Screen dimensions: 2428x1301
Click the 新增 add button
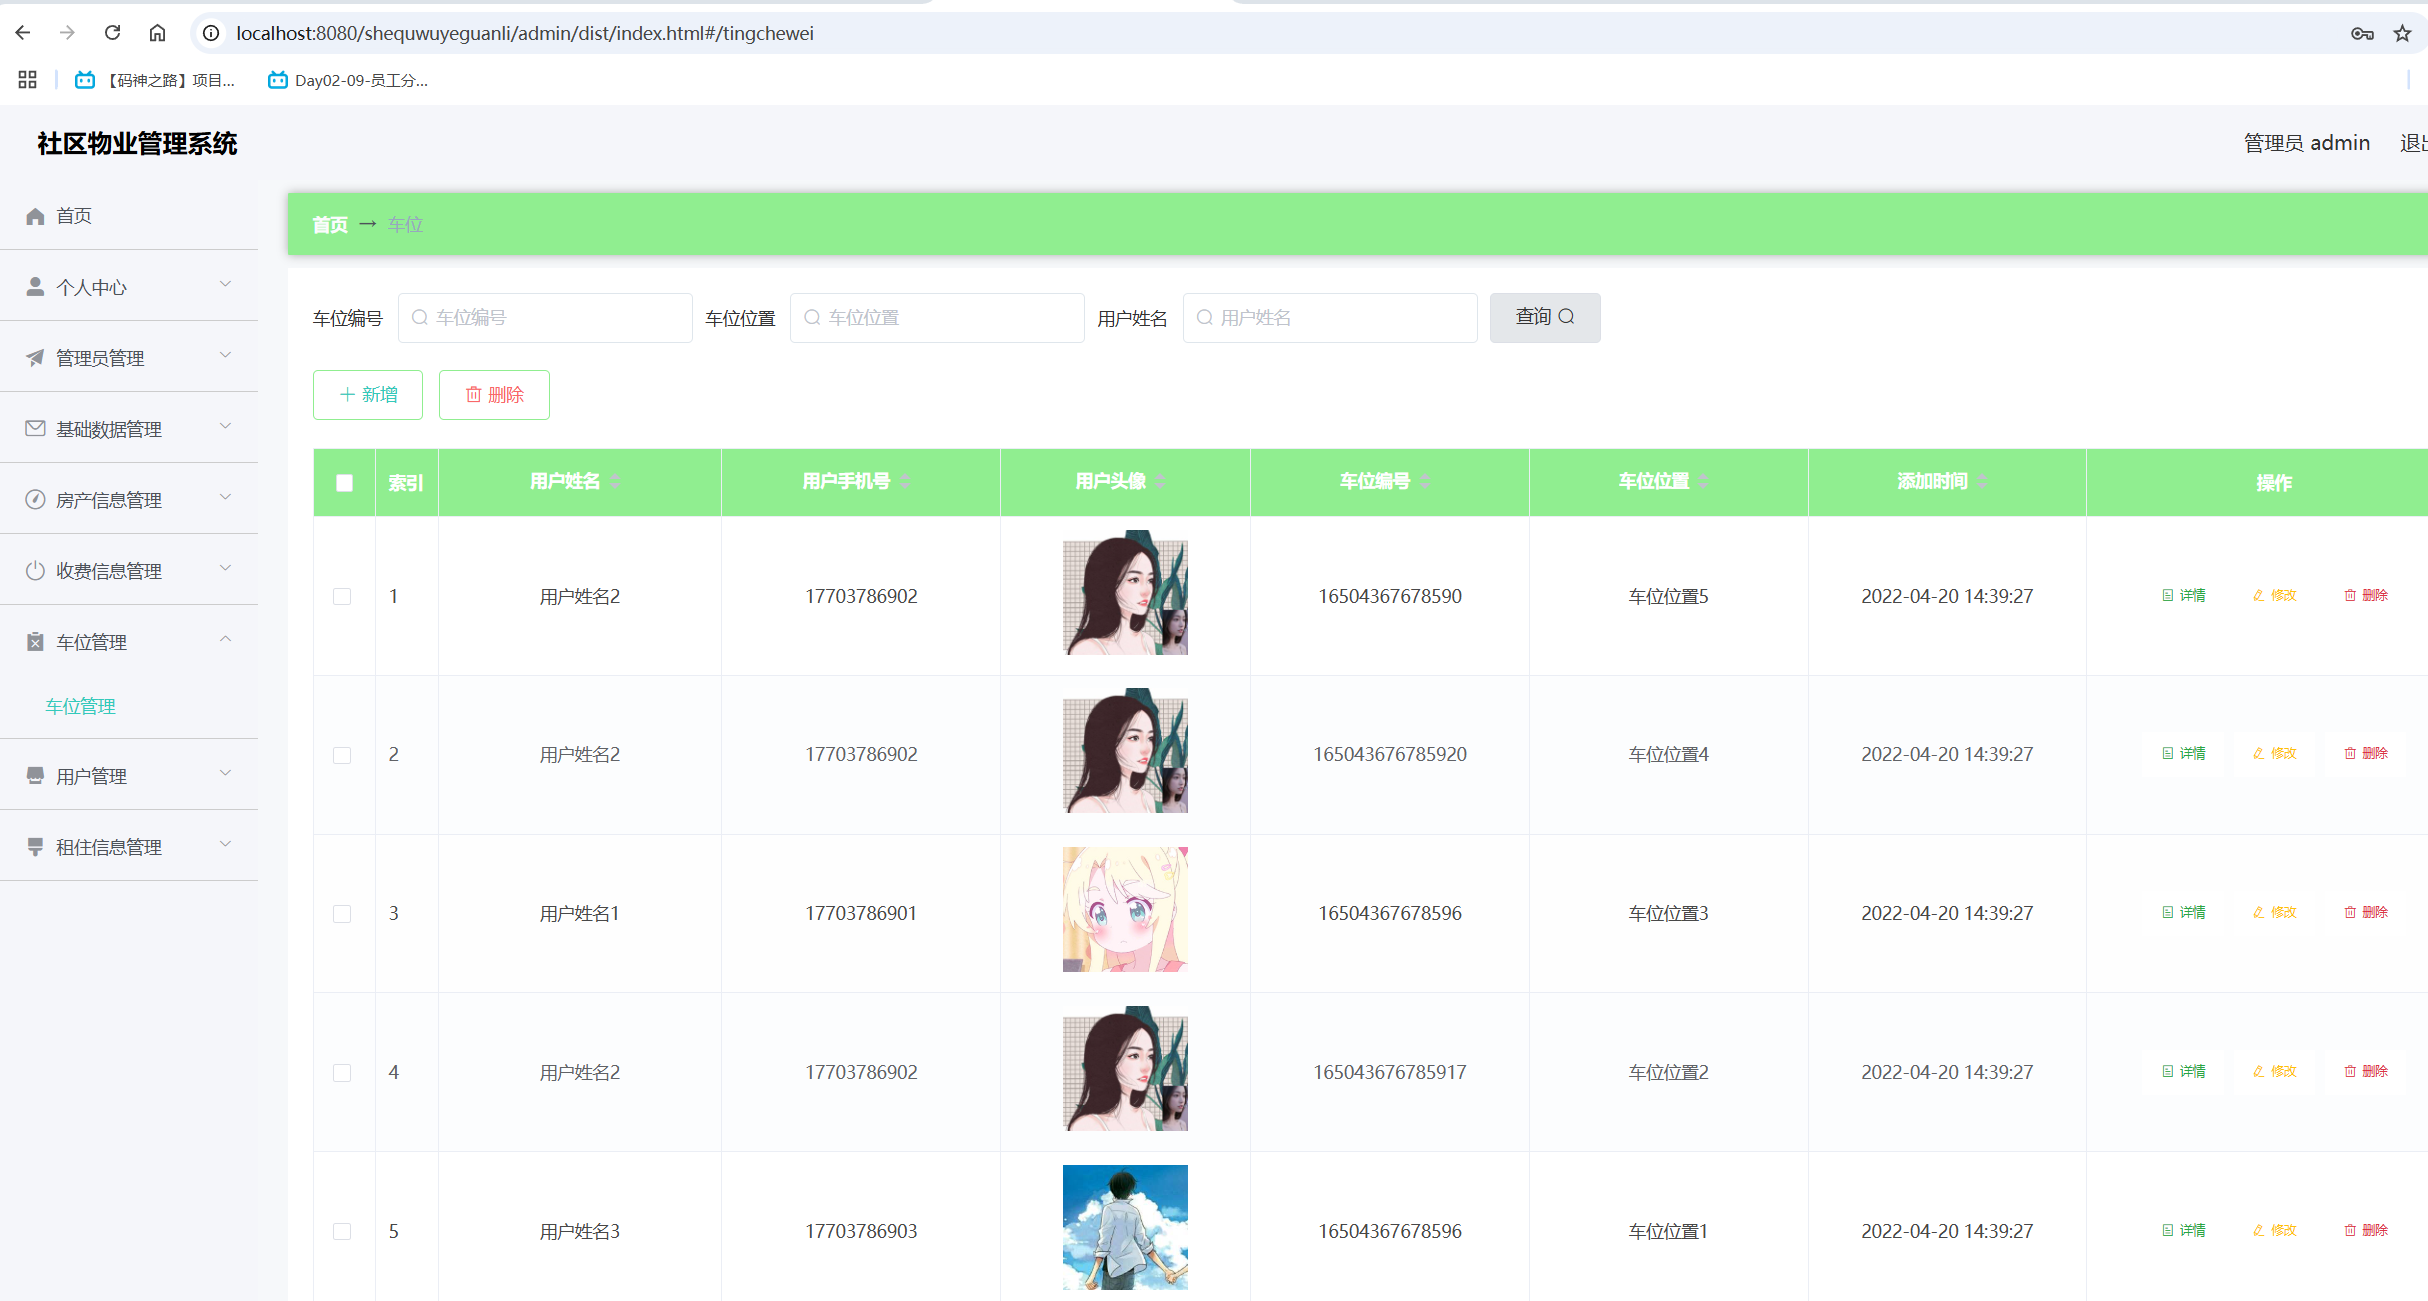pos(368,395)
